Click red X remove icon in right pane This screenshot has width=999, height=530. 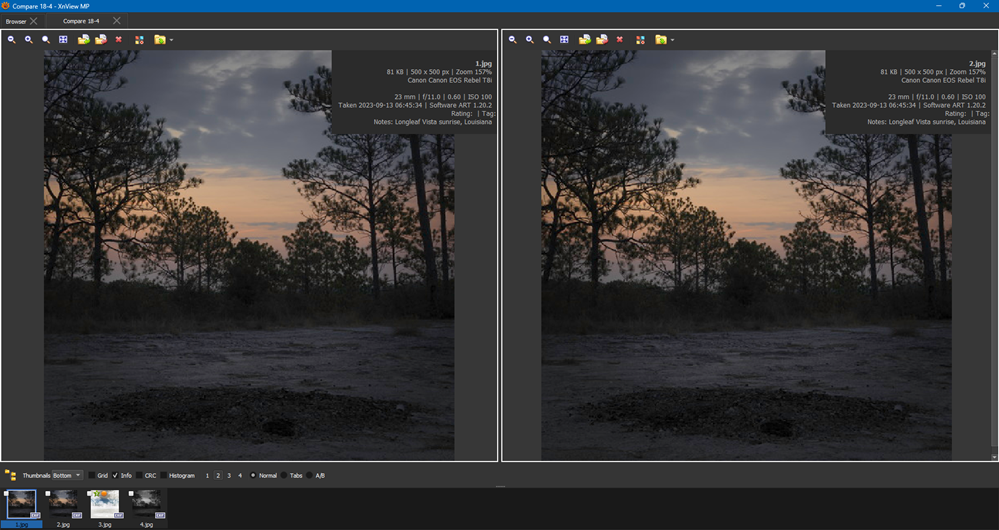620,40
